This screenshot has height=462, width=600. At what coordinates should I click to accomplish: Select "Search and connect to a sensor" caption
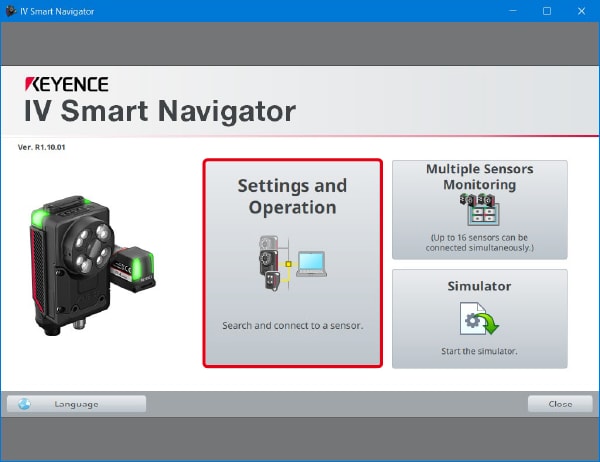click(x=292, y=326)
